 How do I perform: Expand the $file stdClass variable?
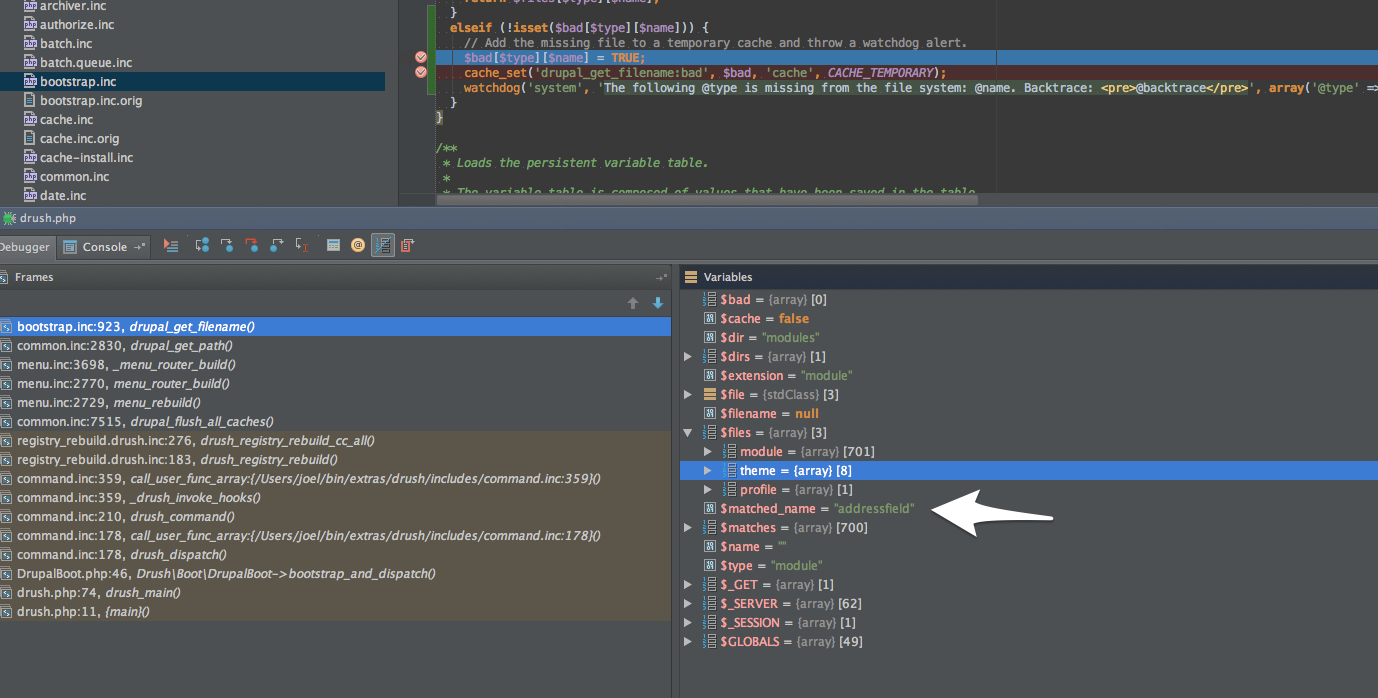(x=688, y=395)
